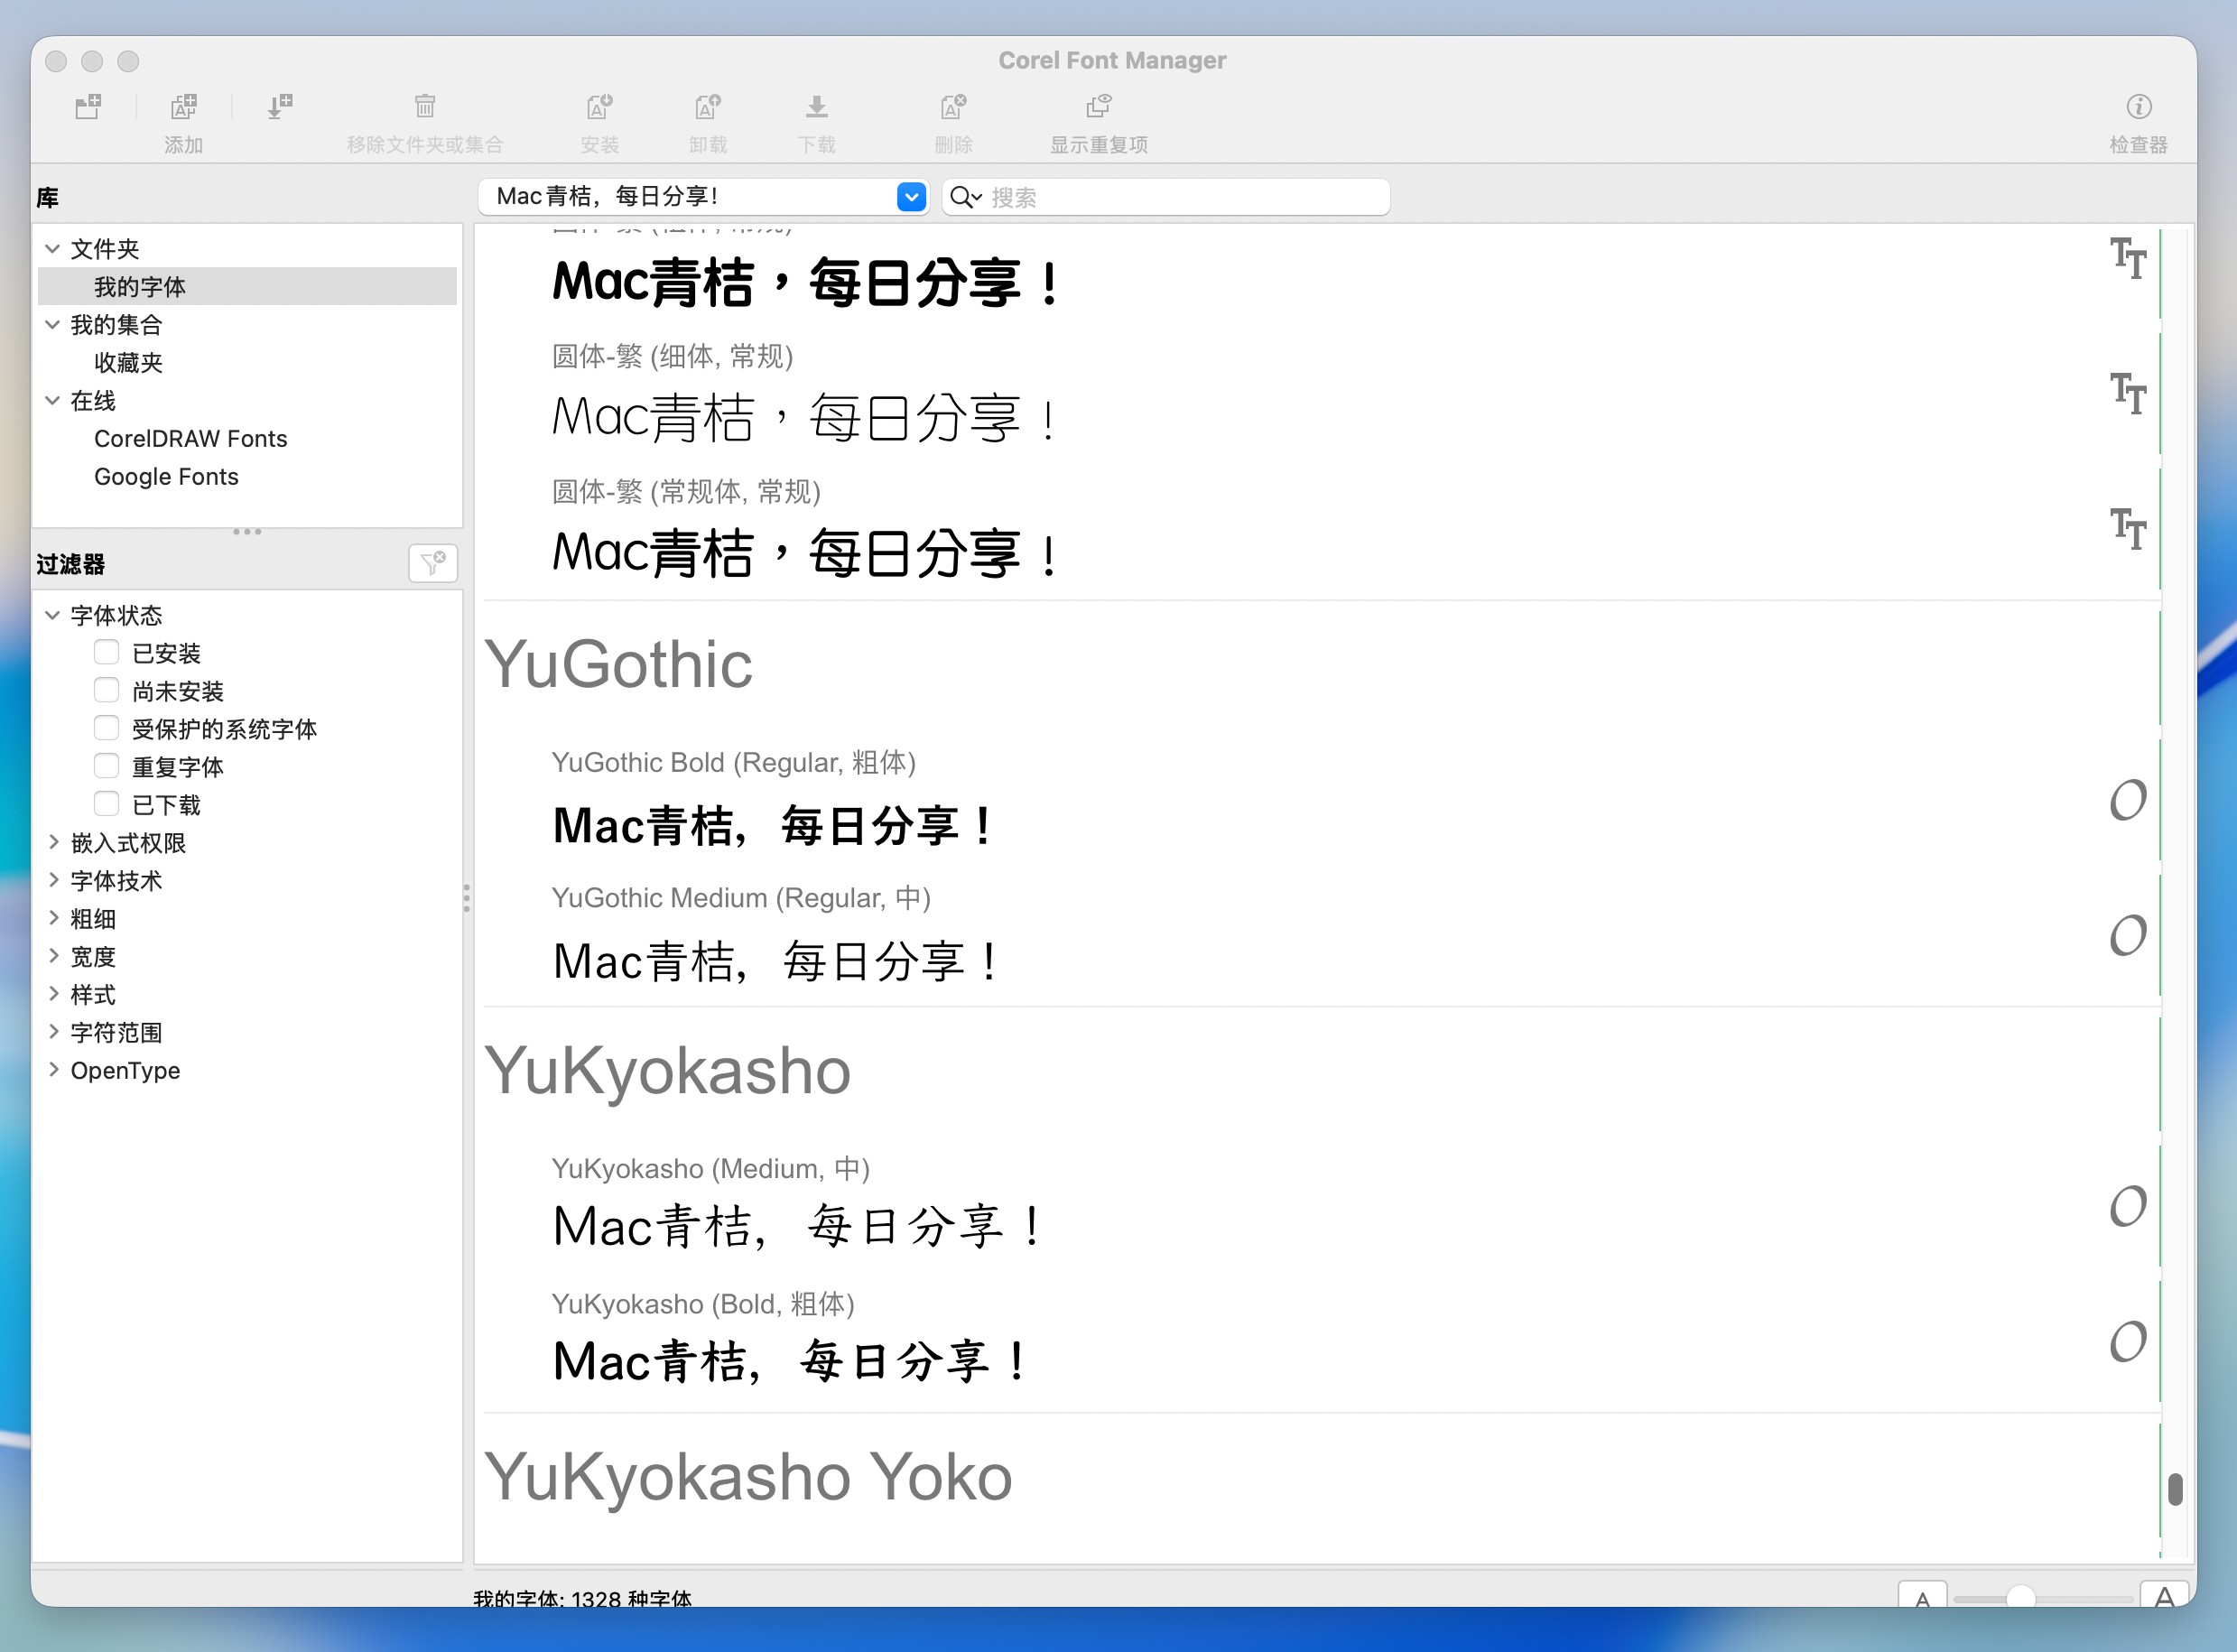2237x1652 pixels.
Task: Expand the 字体技术 filter group
Action: pos(54,880)
